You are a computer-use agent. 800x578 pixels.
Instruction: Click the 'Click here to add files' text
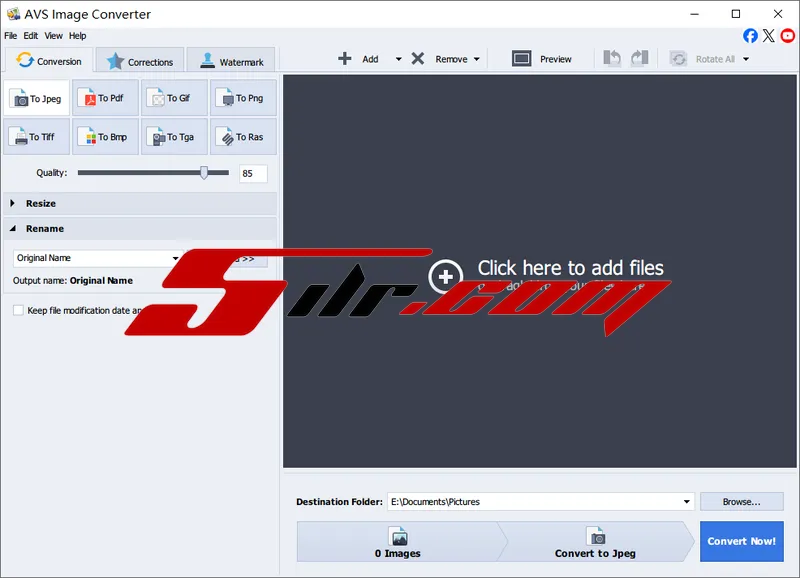click(570, 268)
